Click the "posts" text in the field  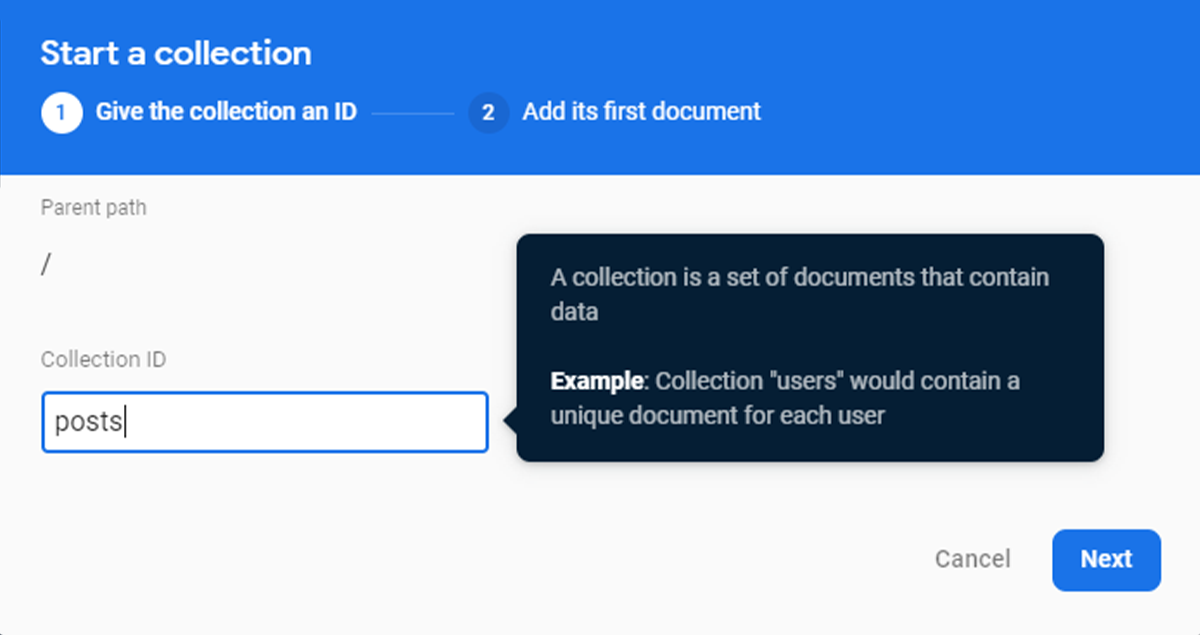87,423
